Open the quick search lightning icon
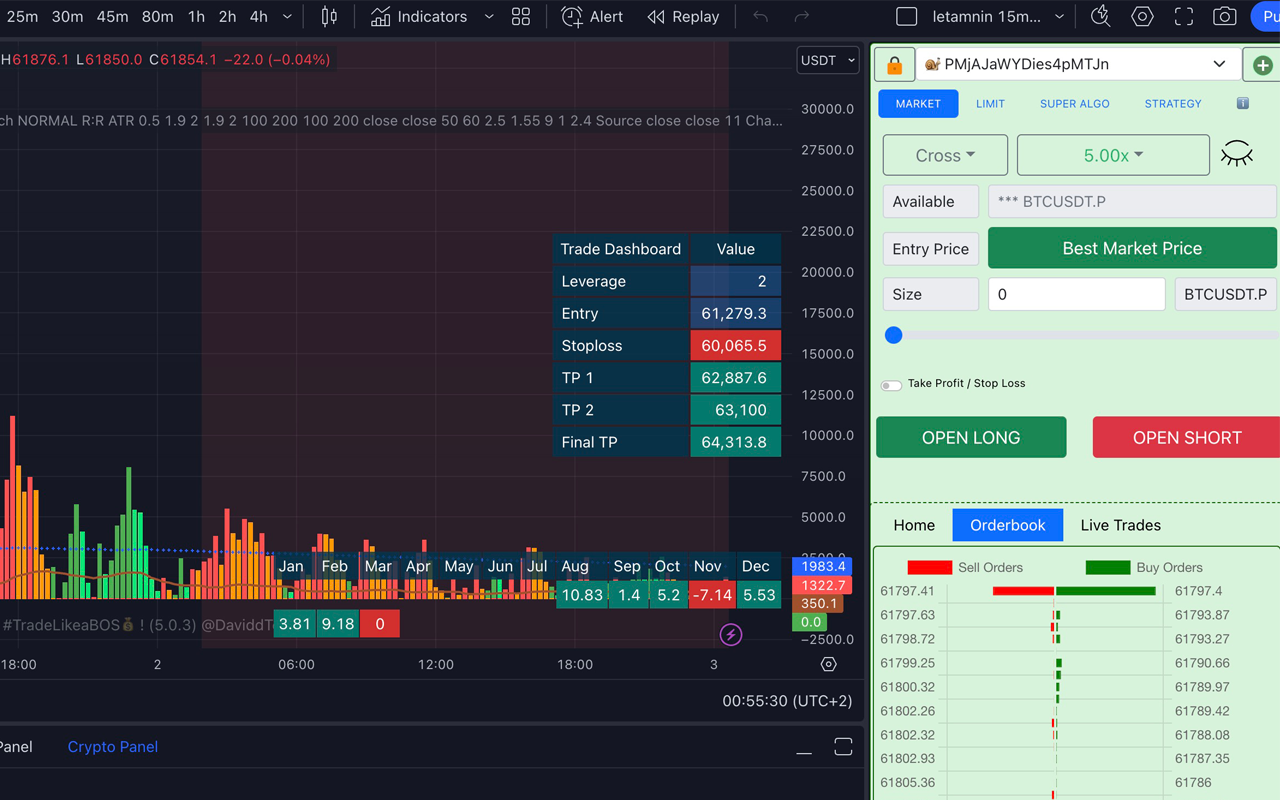 click(x=1100, y=17)
